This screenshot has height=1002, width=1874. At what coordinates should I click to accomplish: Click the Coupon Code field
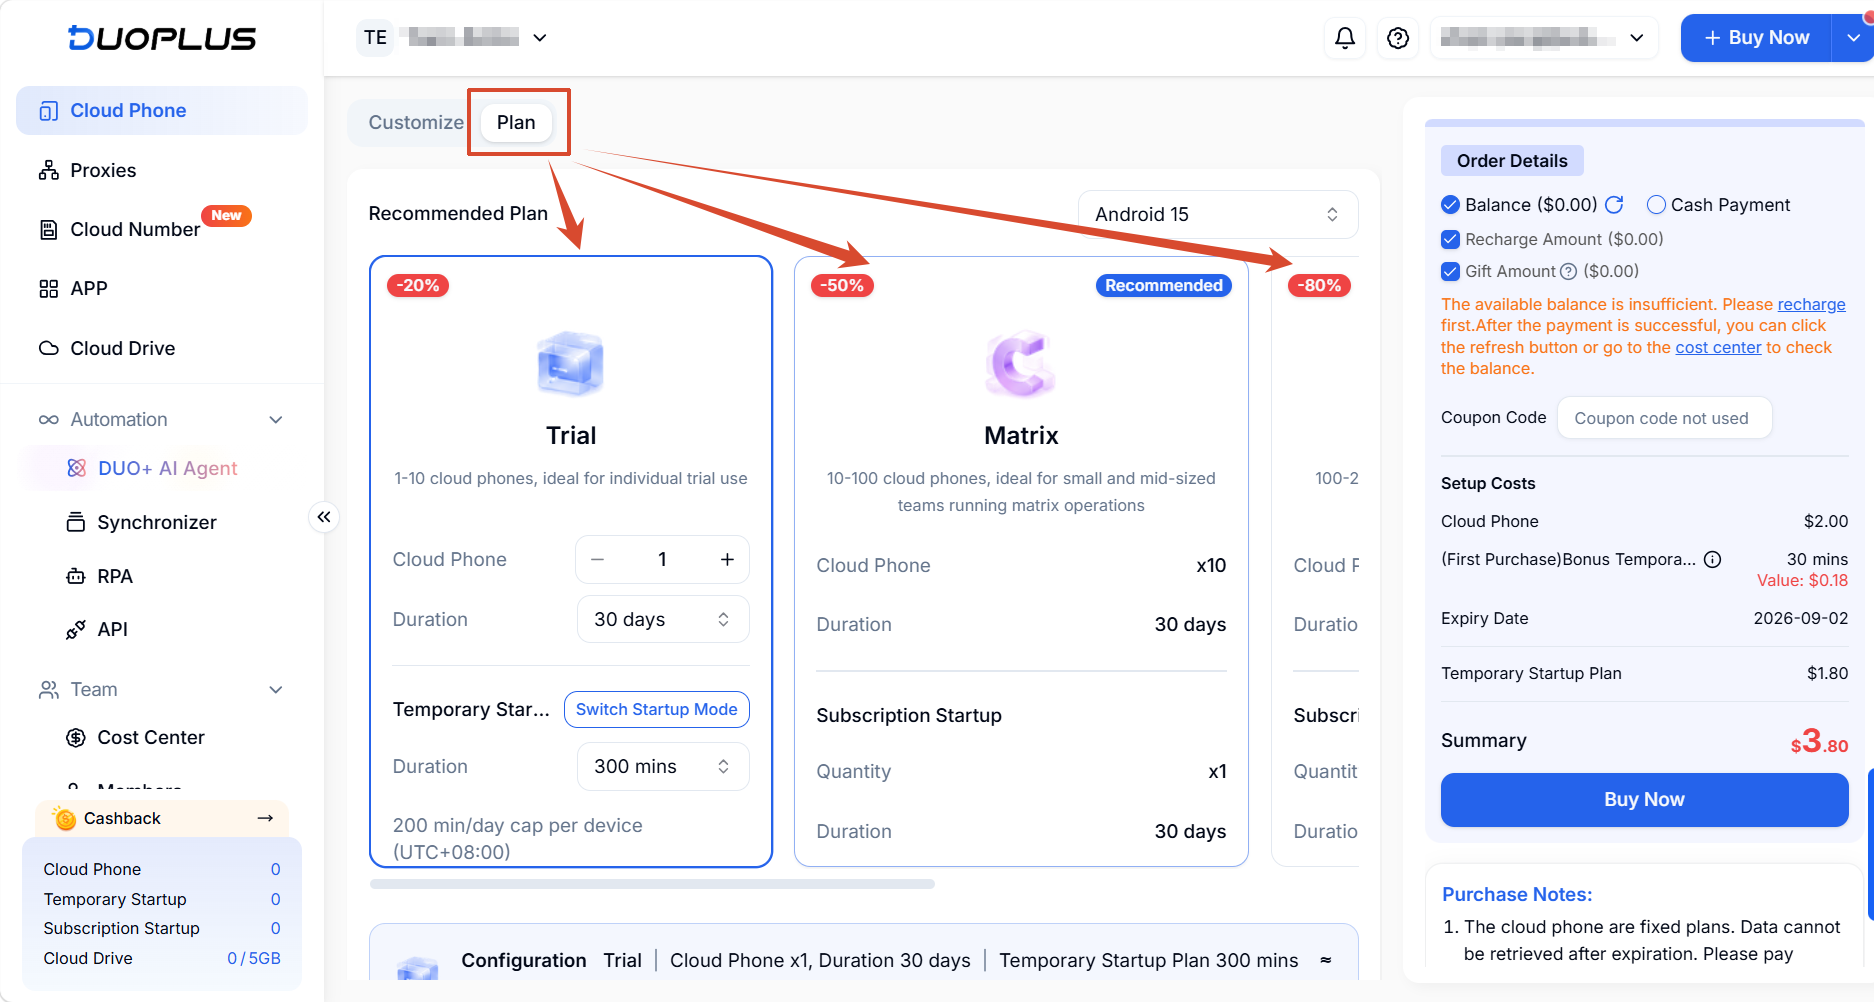click(x=1664, y=418)
